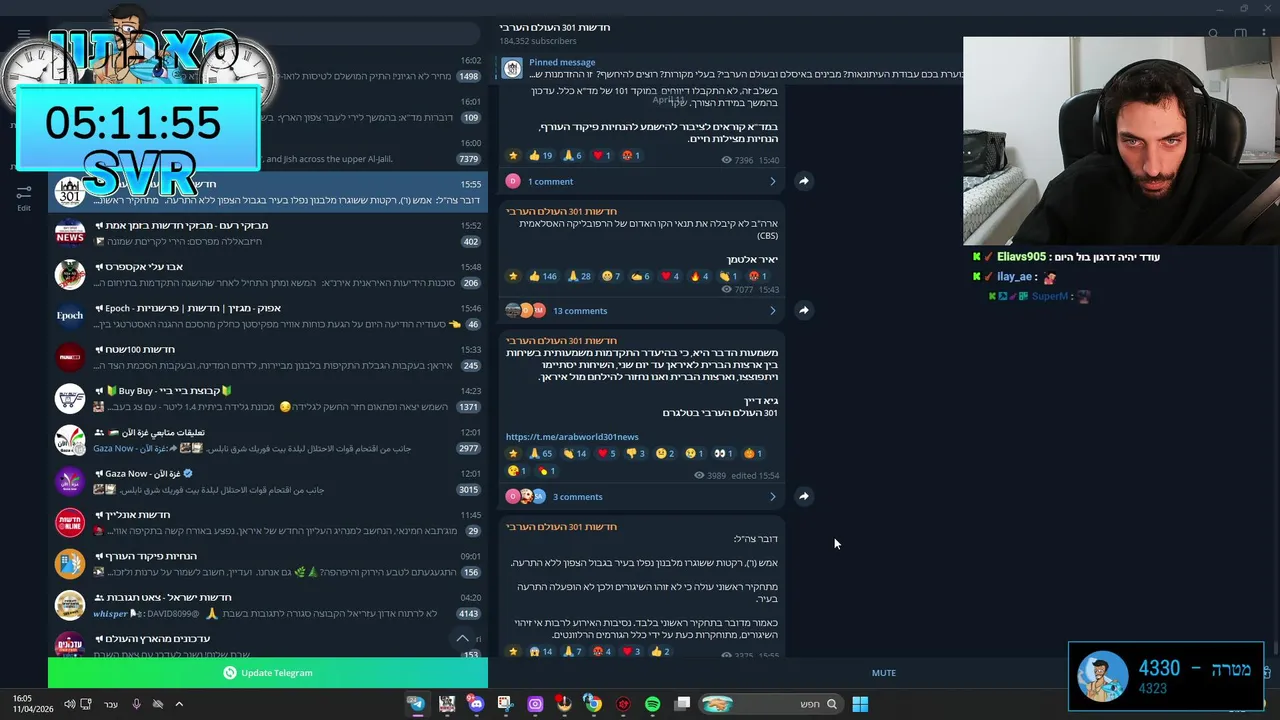Toggle the thumbs-up 19 reaction

tap(540, 155)
